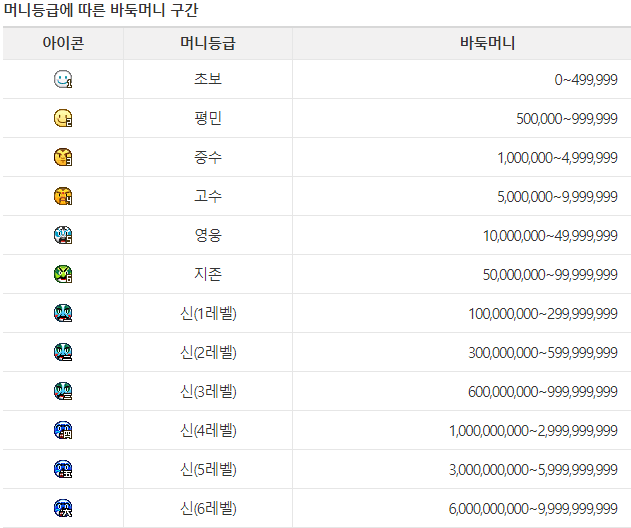Click the 신(1레벨) grade icon
This screenshot has height=528, width=631.
tap(63, 314)
